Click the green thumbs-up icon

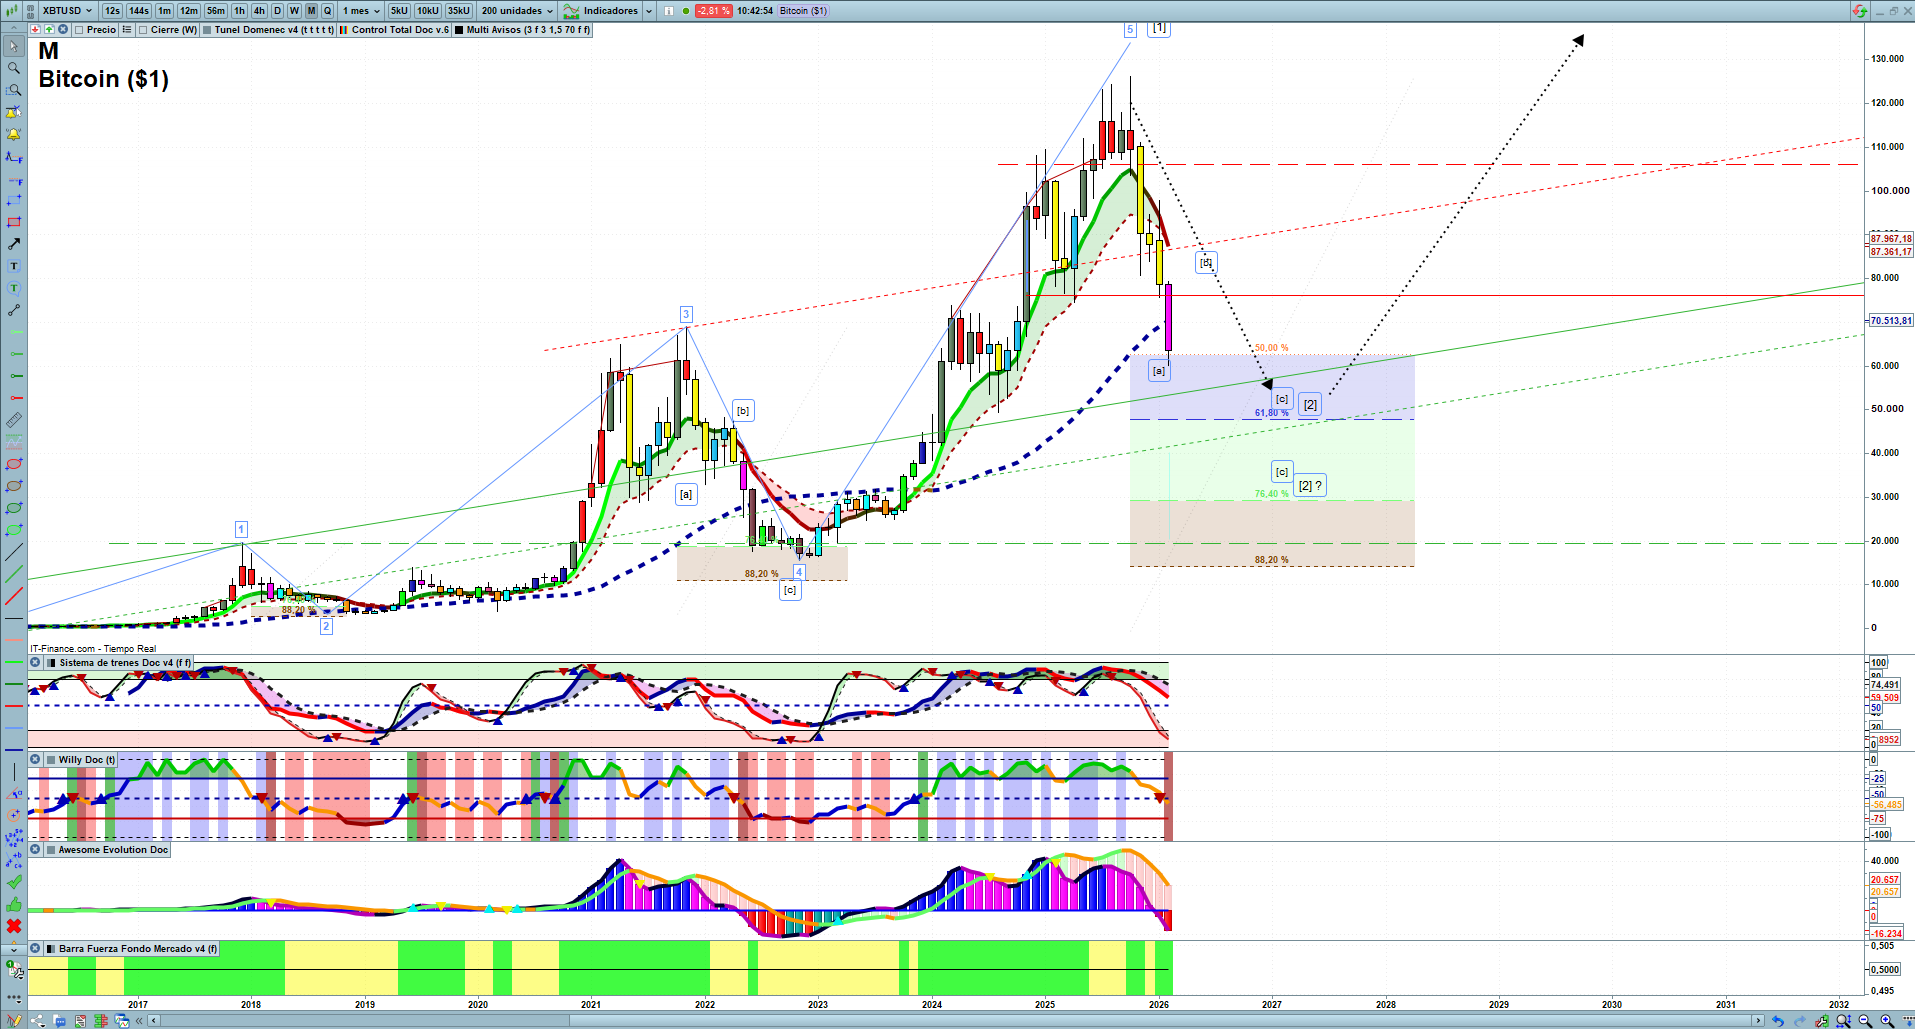coord(13,904)
